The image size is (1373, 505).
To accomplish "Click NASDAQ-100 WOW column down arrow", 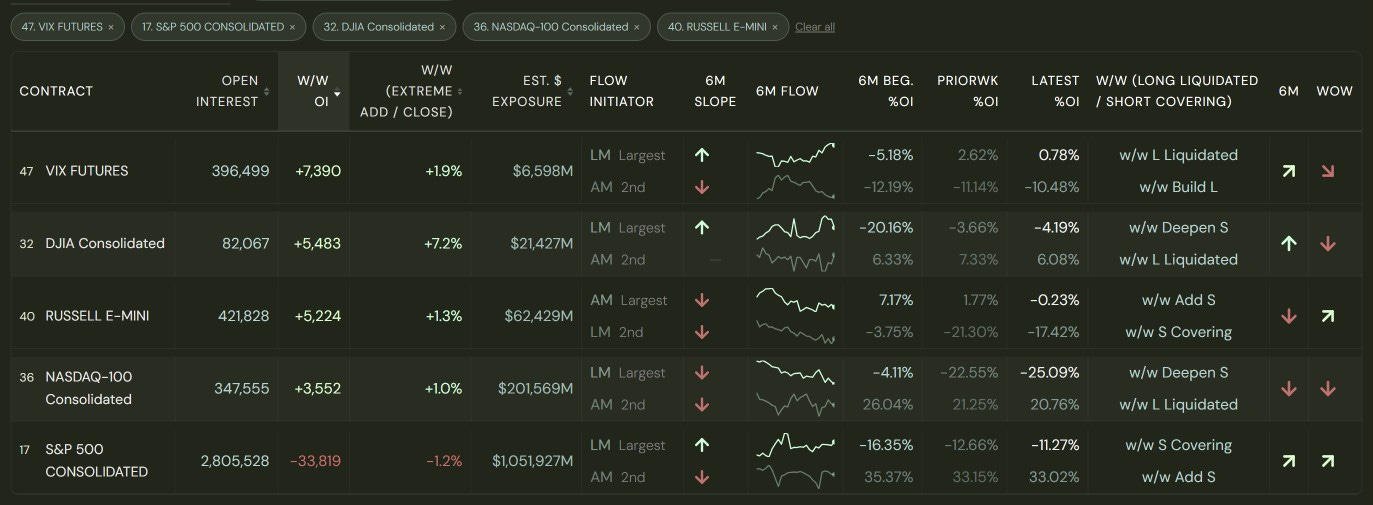I will [x=1327, y=389].
